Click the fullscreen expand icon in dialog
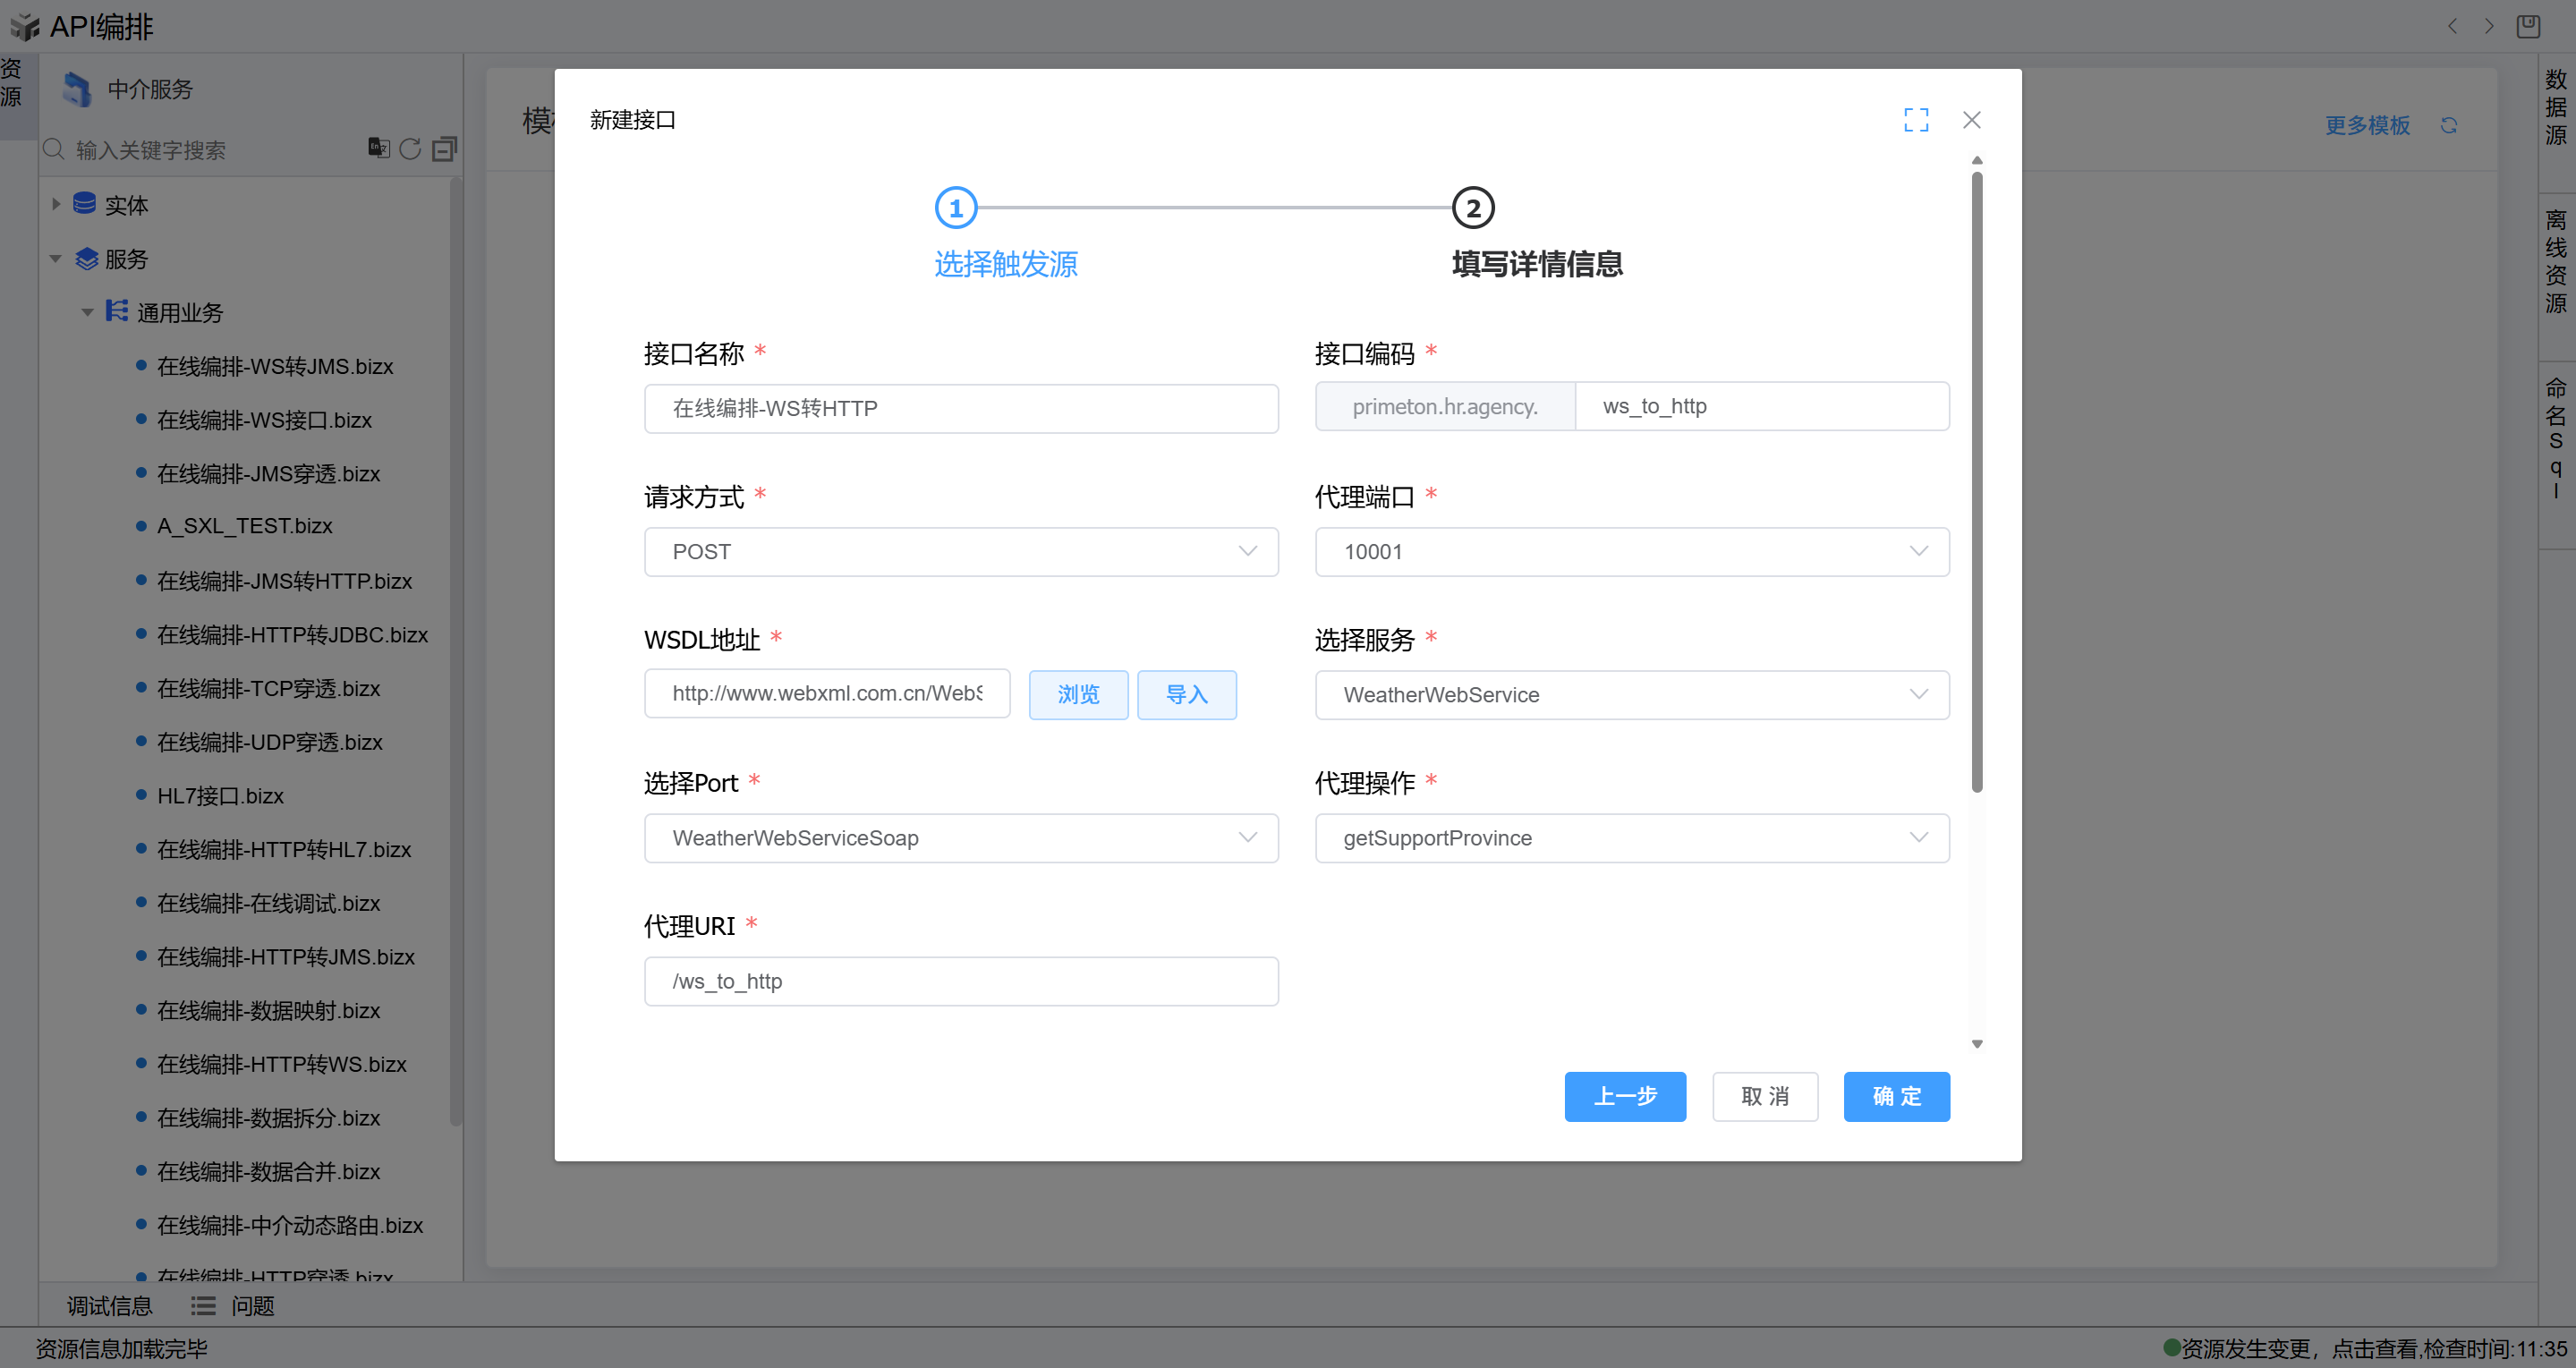 (1915, 120)
